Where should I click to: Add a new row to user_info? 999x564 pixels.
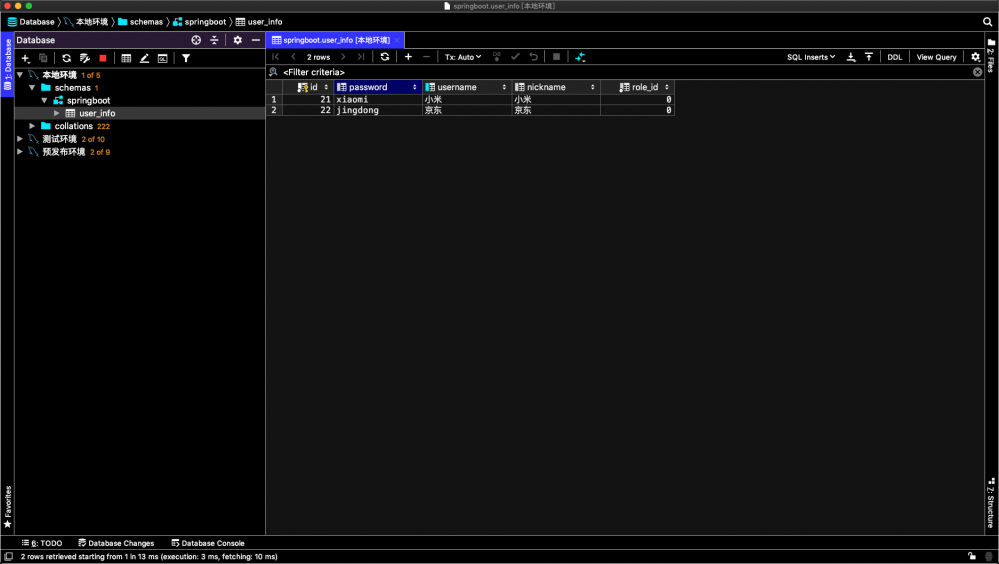408,57
